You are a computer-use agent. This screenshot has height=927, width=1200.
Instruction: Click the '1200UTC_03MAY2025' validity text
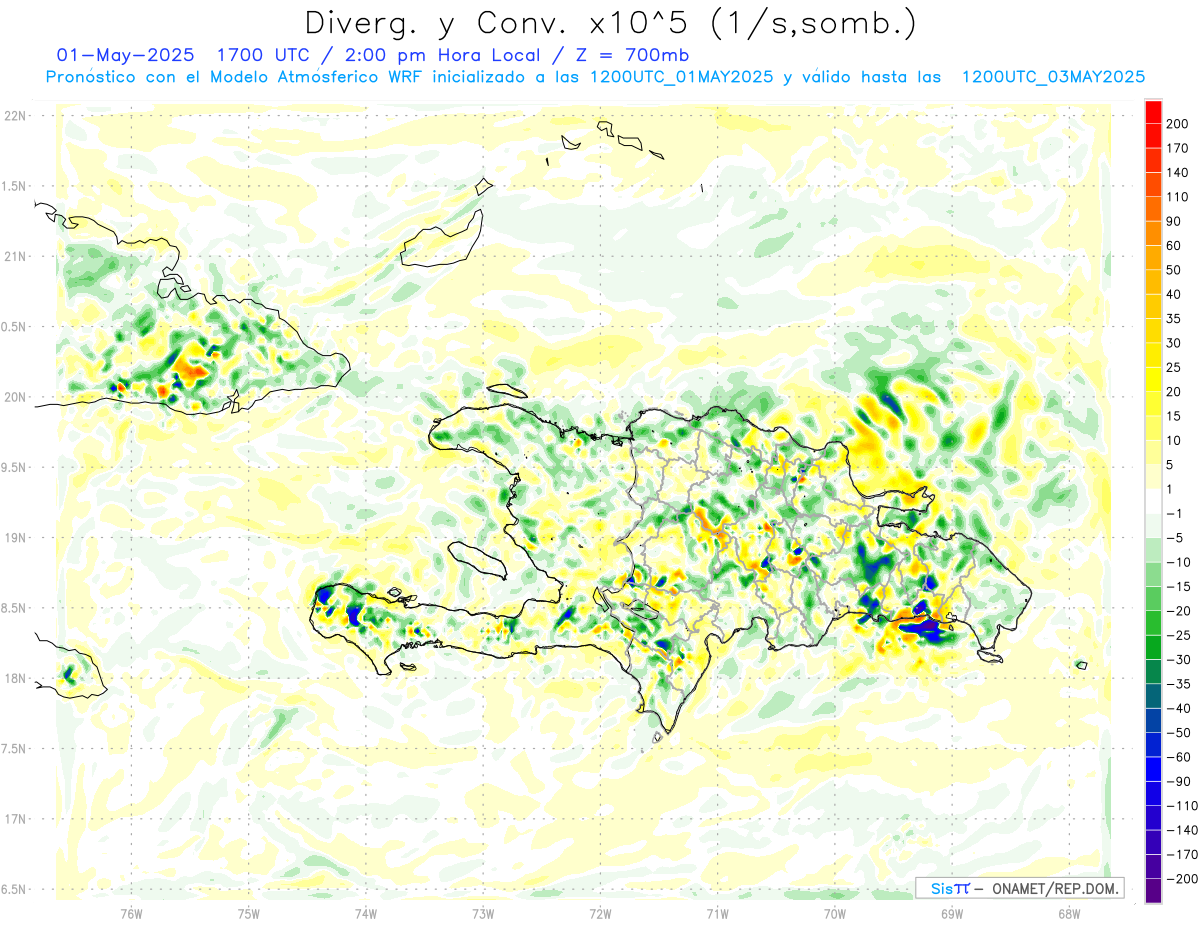(1053, 77)
